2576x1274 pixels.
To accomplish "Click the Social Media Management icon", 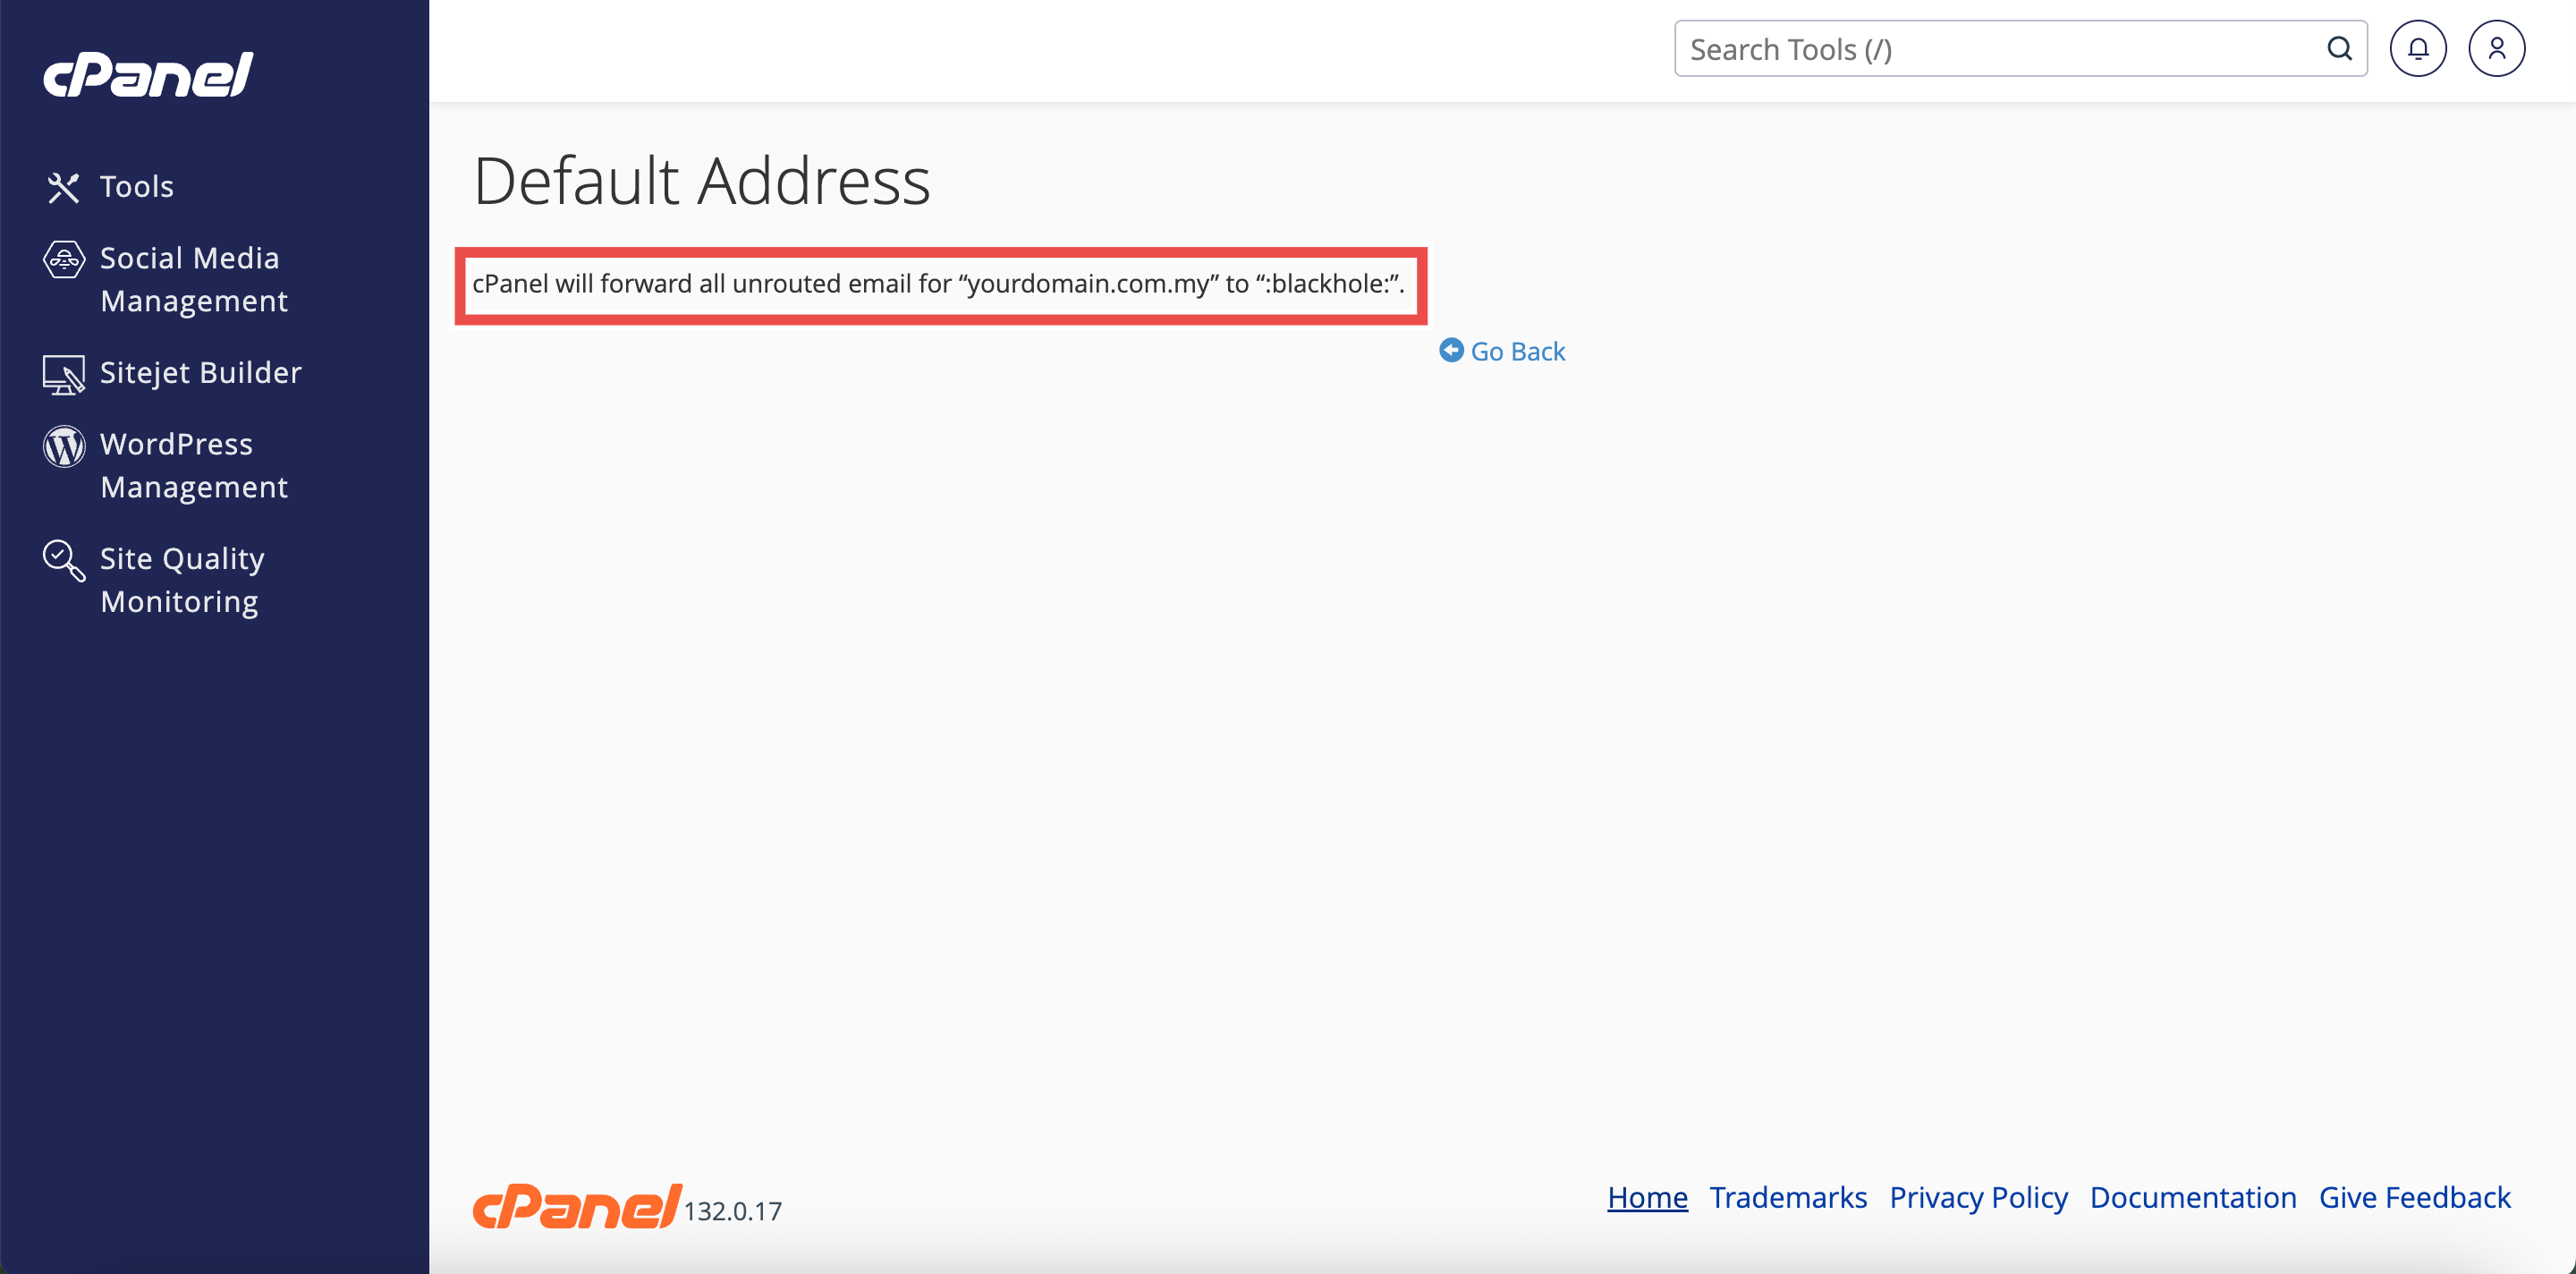I will click(63, 260).
